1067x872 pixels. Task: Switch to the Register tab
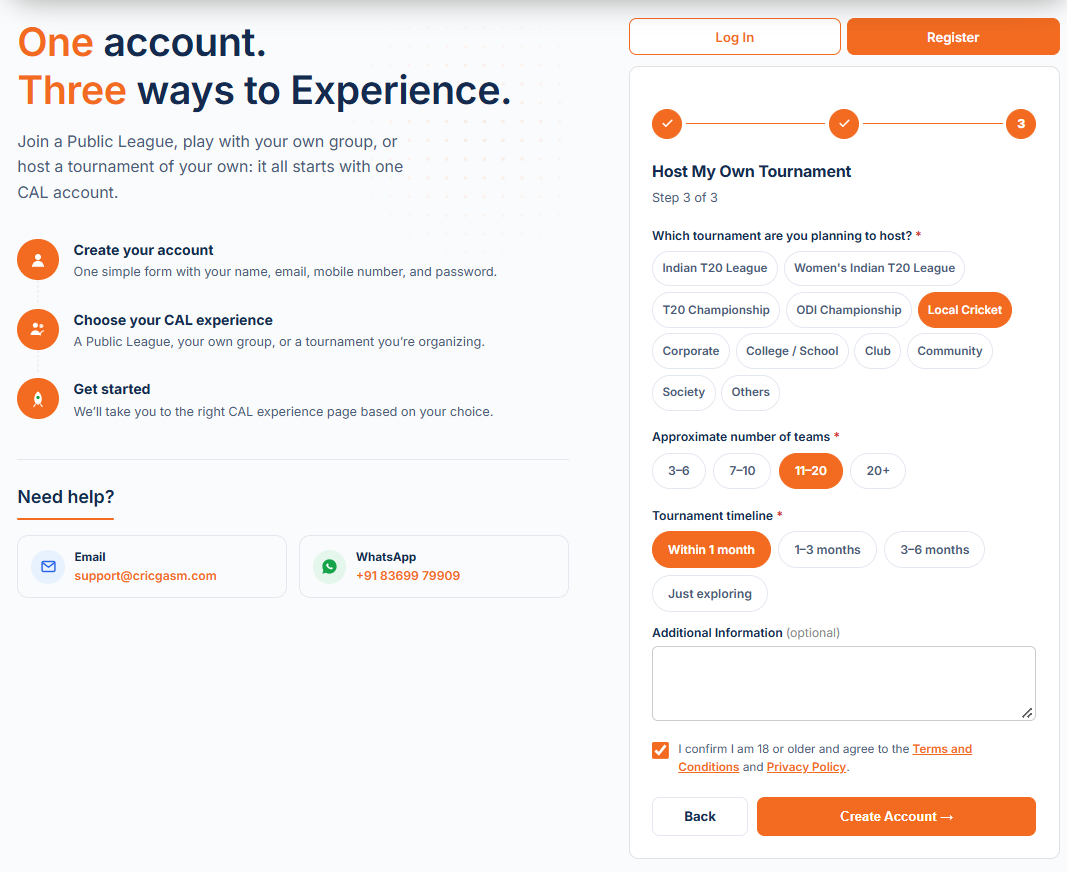953,37
